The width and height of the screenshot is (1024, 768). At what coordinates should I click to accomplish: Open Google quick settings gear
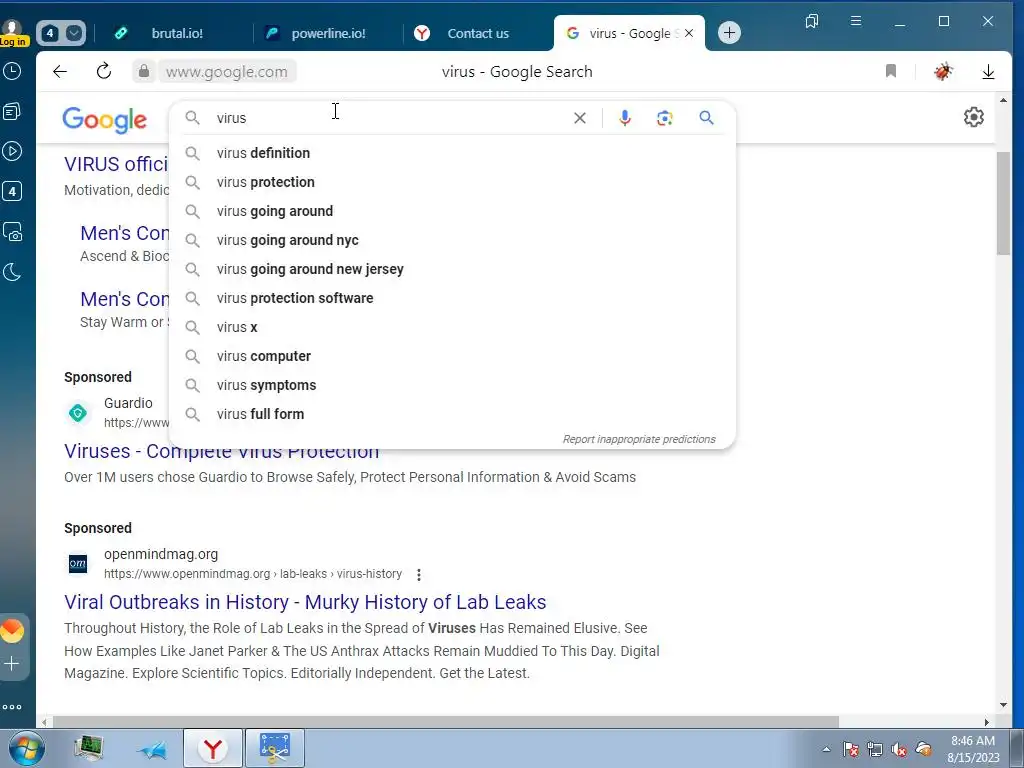[974, 118]
